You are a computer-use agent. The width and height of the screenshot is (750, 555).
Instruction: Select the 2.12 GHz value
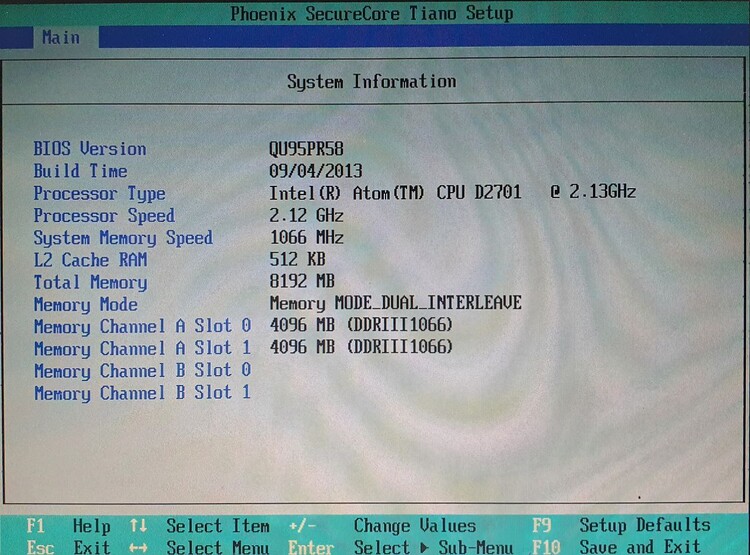306,215
